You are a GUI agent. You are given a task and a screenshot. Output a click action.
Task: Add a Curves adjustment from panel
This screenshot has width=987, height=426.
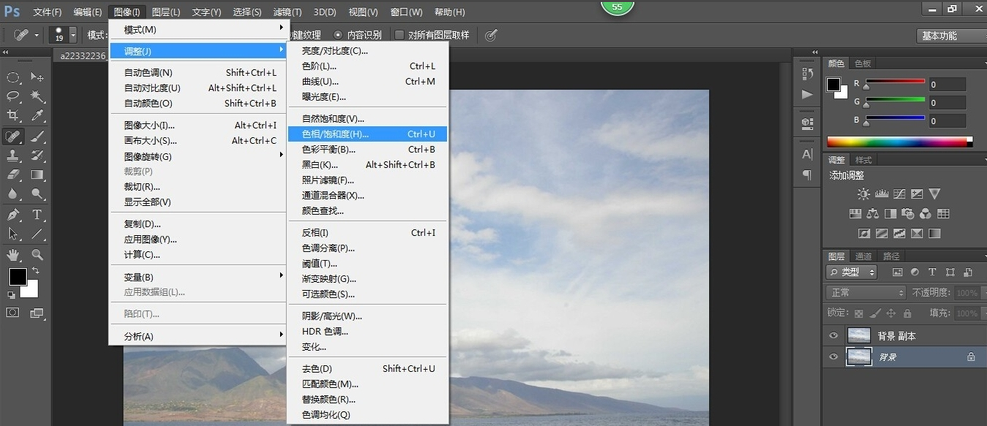[899, 194]
